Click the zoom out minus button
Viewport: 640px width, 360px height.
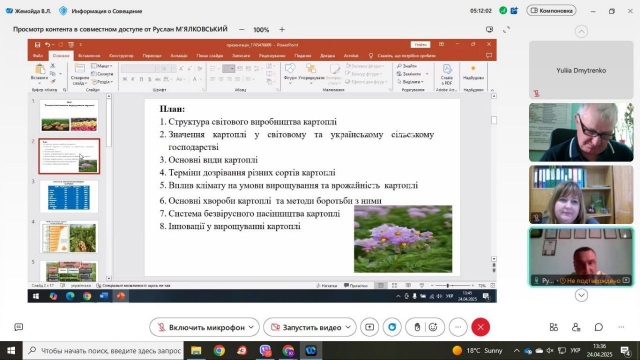242,29
